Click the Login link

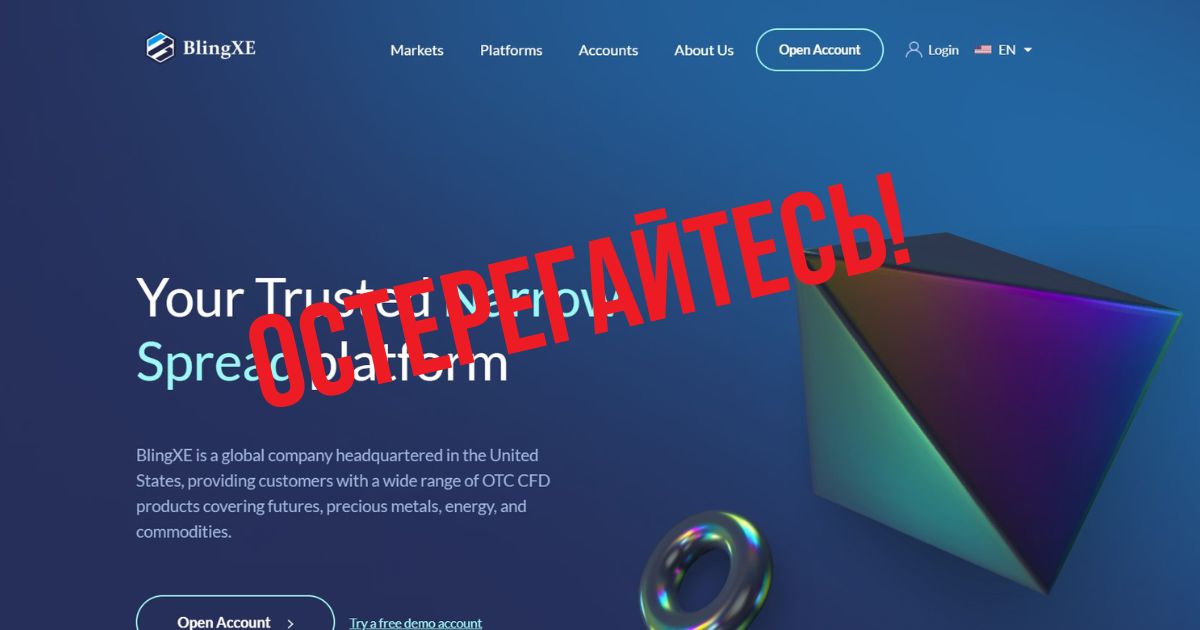coord(943,50)
